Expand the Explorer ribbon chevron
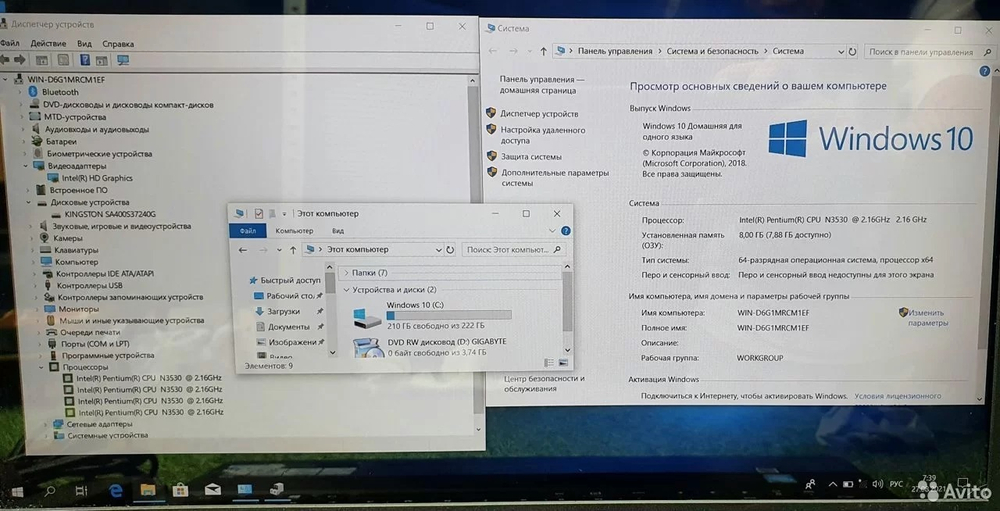This screenshot has width=1000, height=511. [552, 231]
